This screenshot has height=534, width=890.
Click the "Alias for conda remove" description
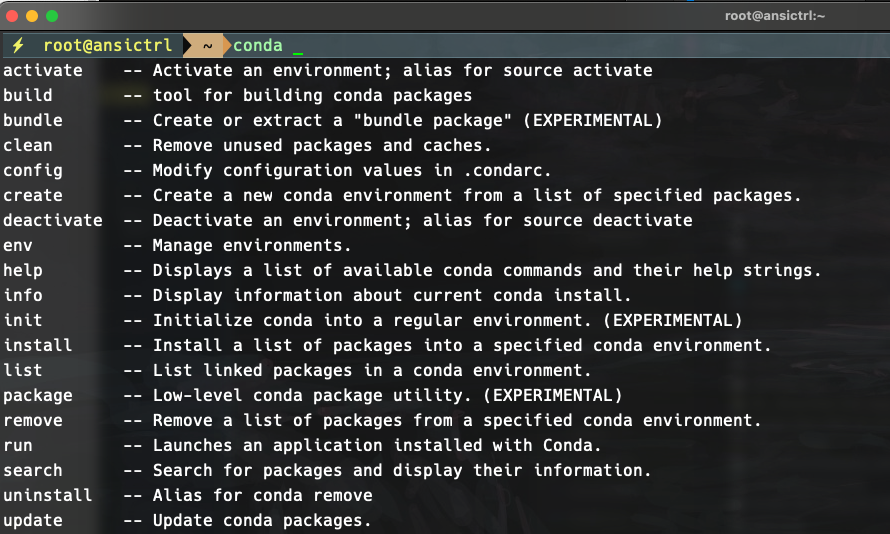click(262, 495)
